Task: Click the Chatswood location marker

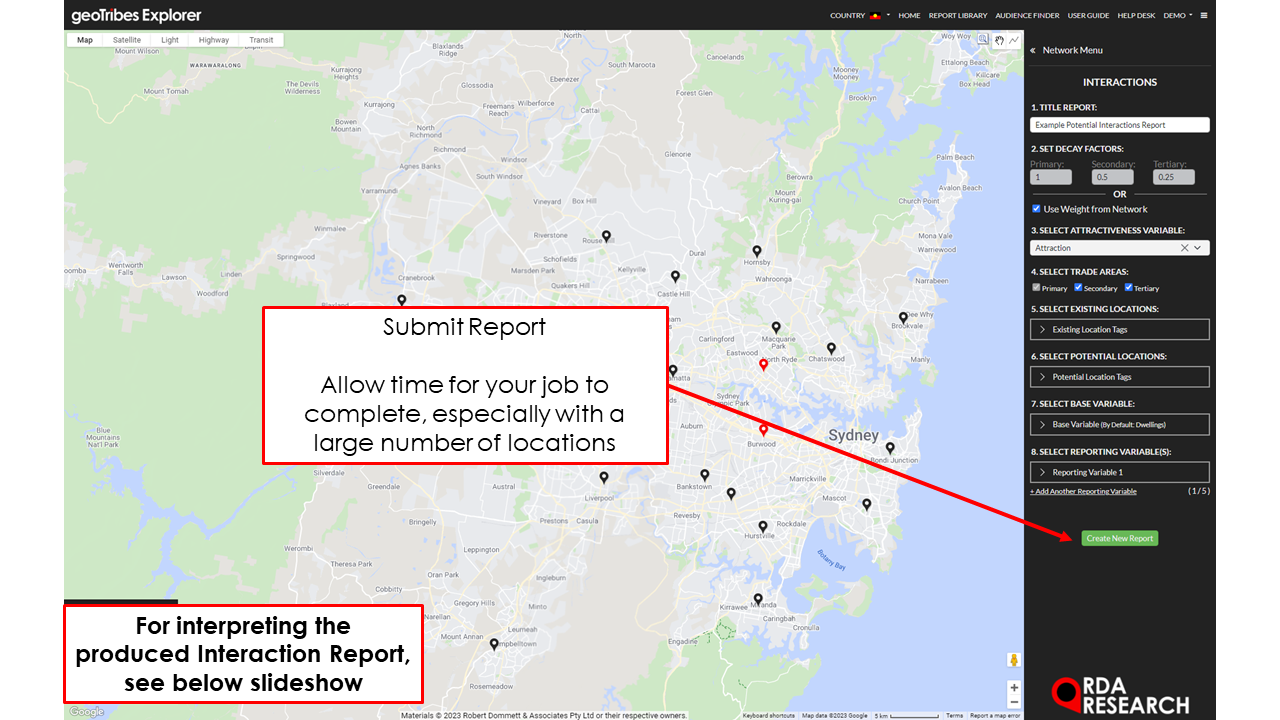Action: (x=831, y=348)
